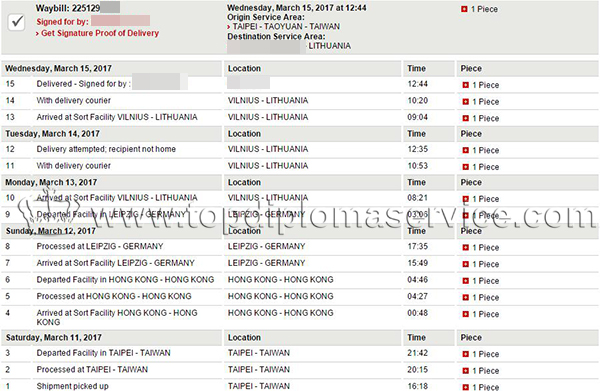Click TAIPEI - TAIWAN location in 20:15 row
Viewport: 600px width, 391px height.
point(259,370)
